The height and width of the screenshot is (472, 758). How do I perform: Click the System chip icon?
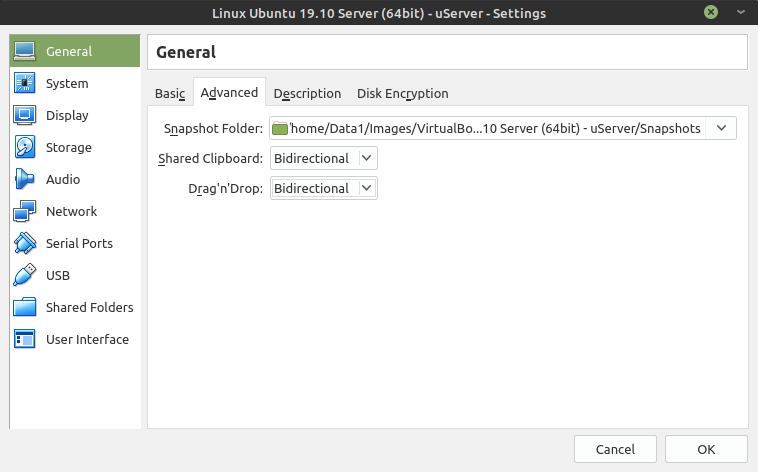click(24, 83)
